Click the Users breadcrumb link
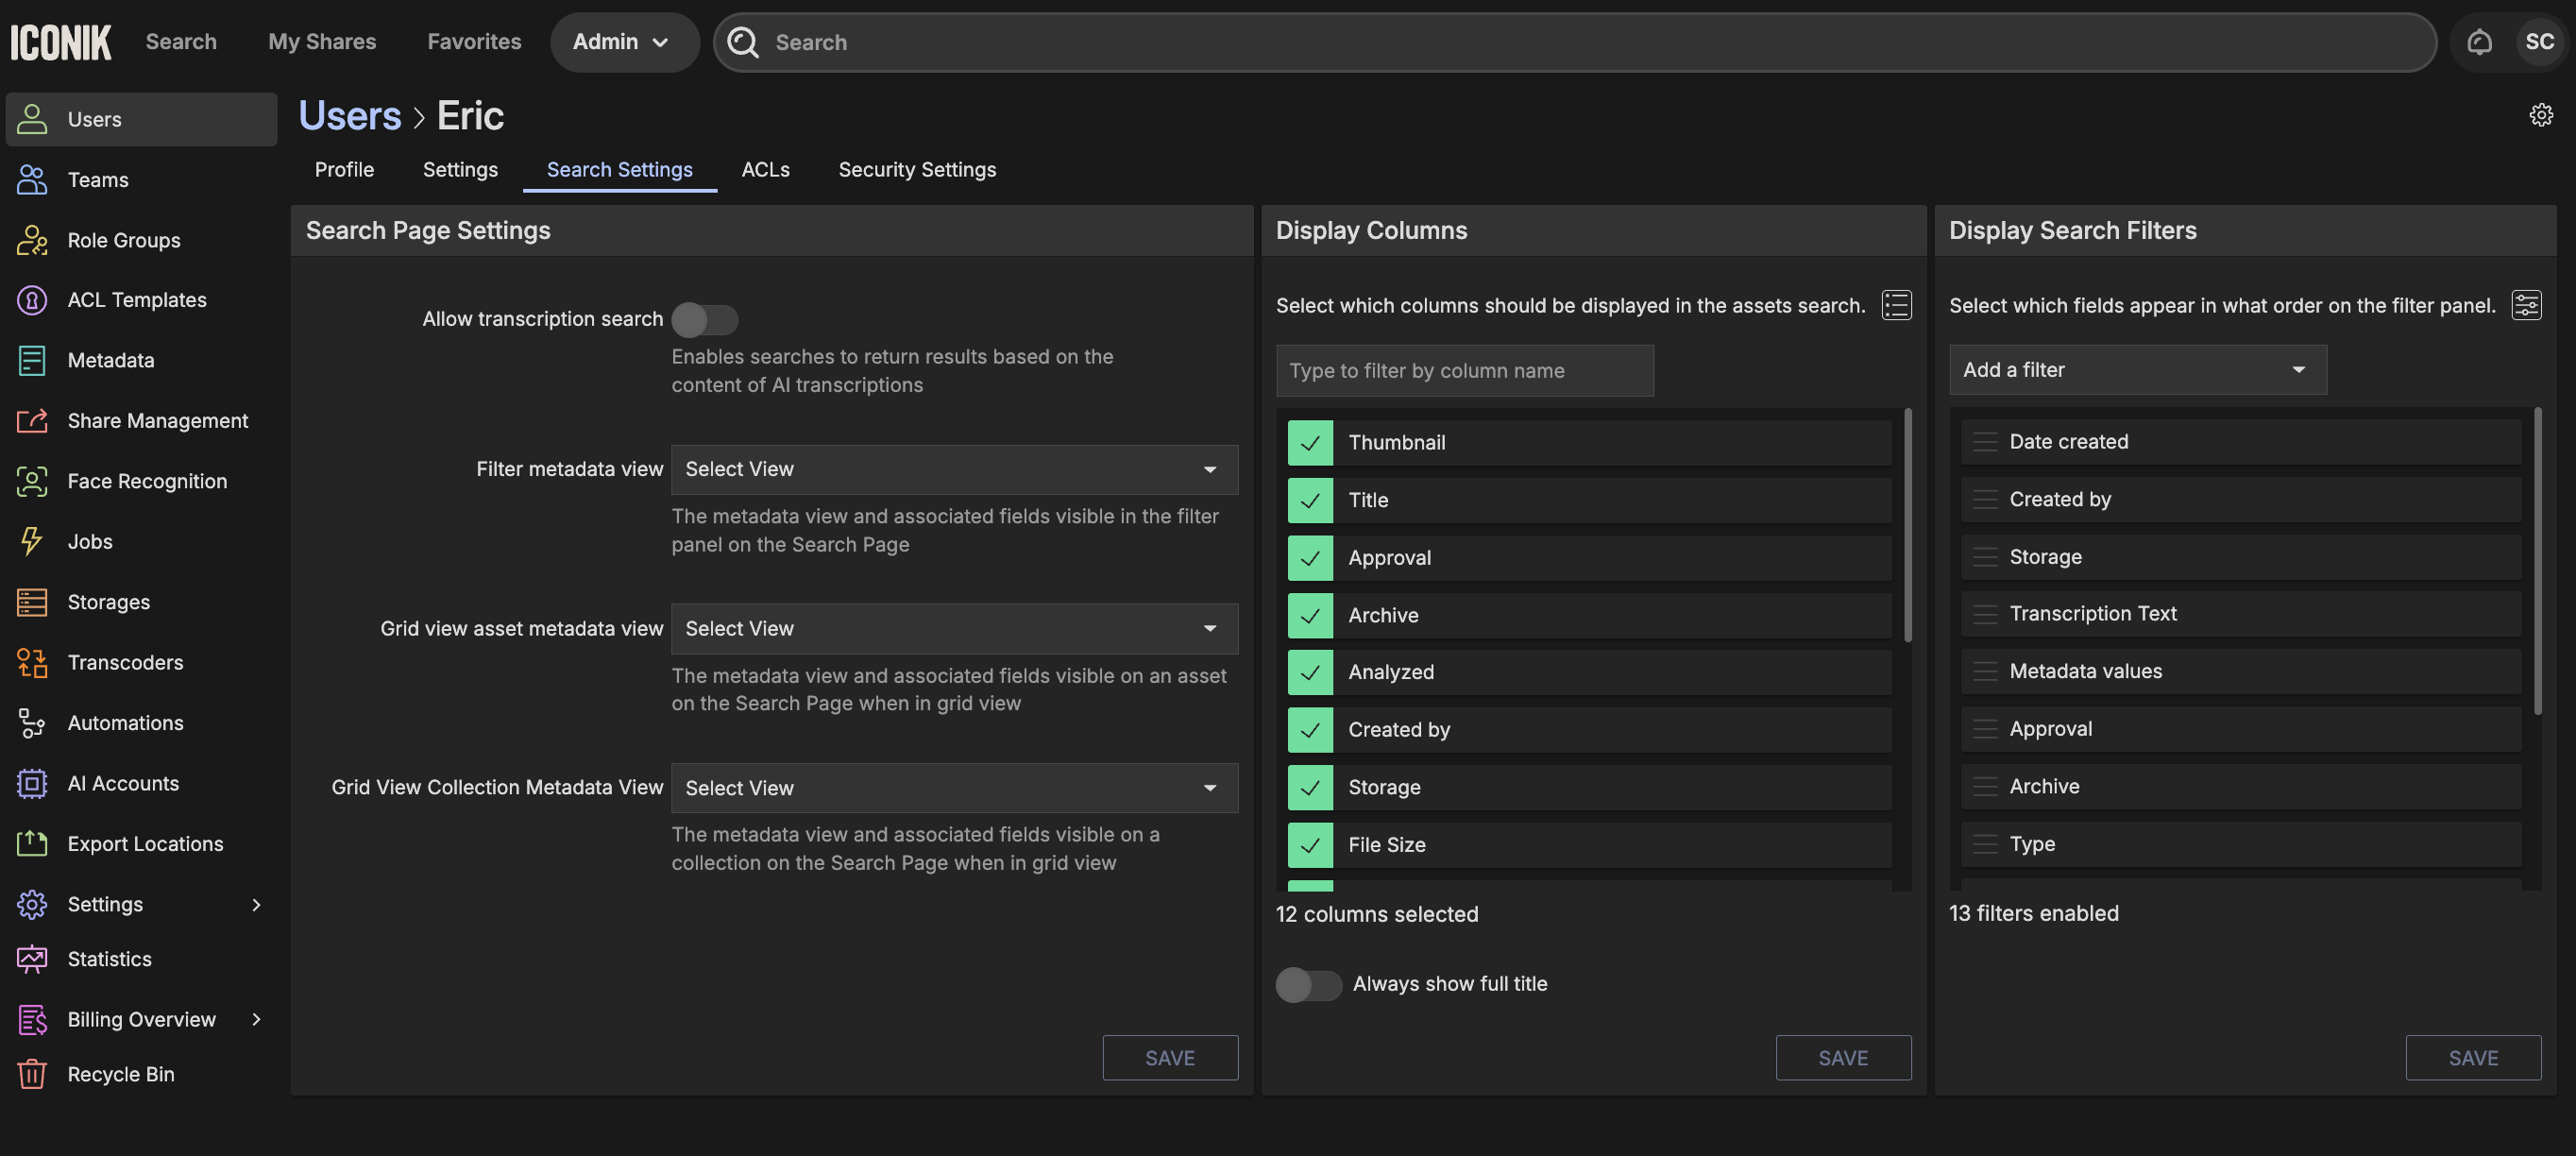 [349, 116]
